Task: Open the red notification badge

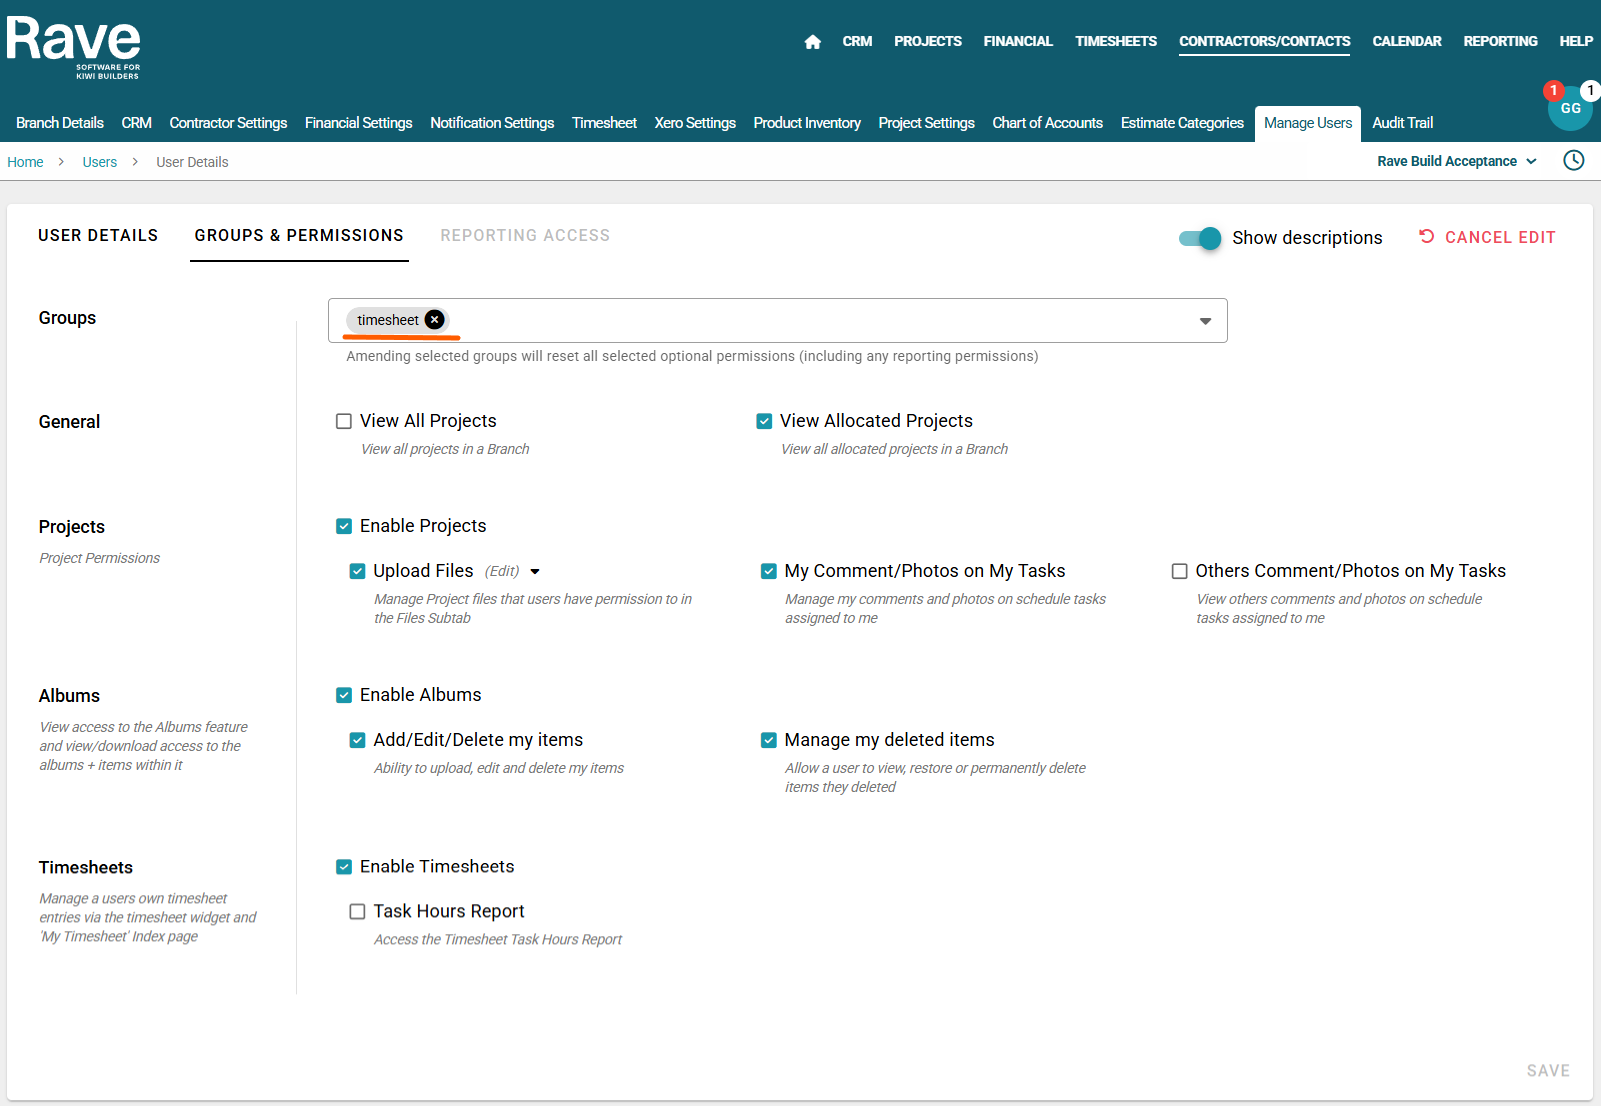Action: tap(1553, 90)
